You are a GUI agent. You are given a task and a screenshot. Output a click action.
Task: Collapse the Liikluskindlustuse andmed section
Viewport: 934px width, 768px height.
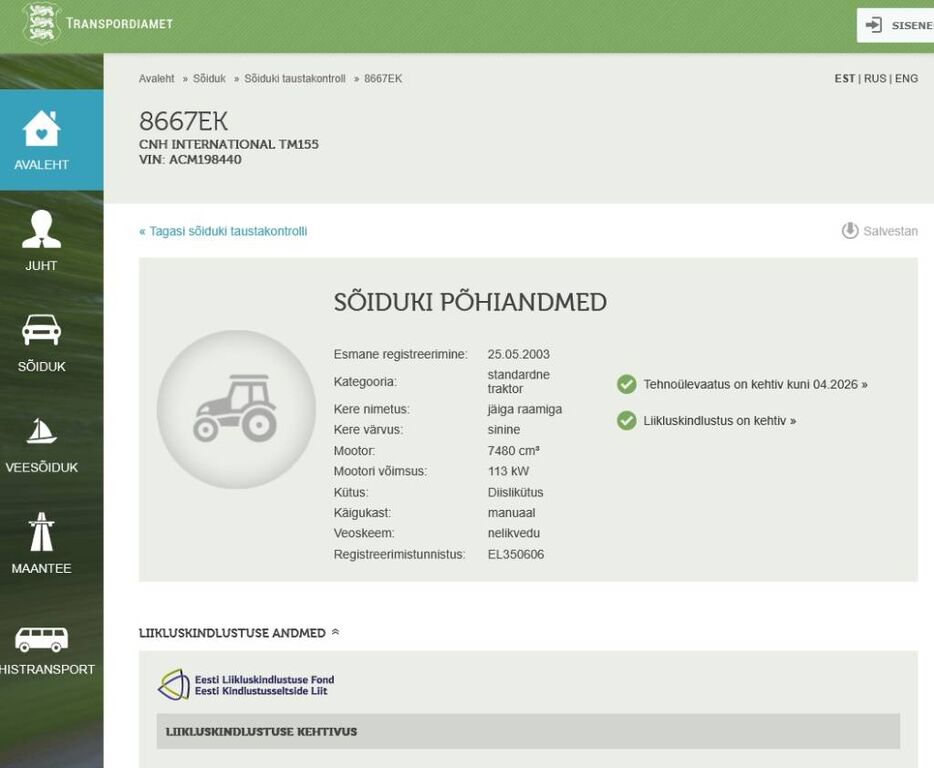335,632
